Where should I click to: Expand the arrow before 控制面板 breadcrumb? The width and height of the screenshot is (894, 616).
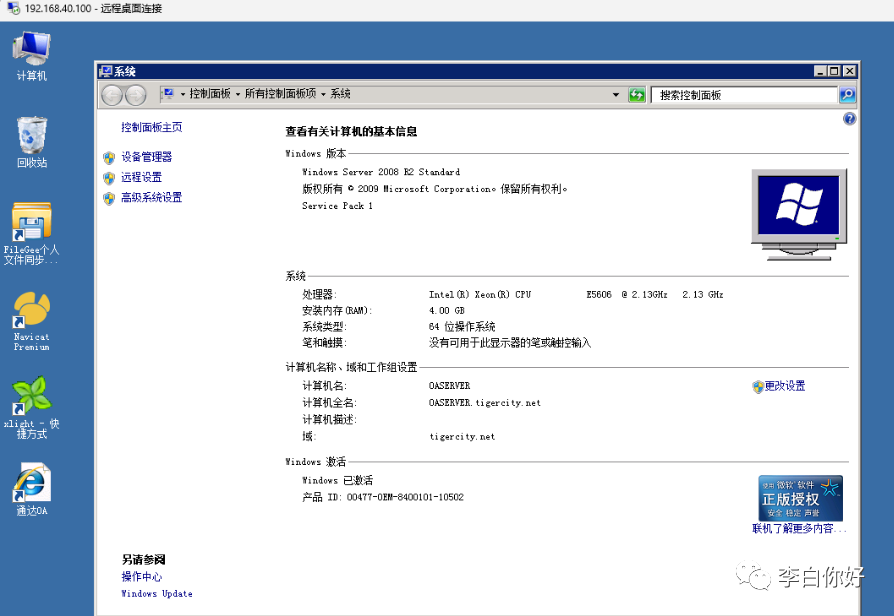(x=183, y=94)
